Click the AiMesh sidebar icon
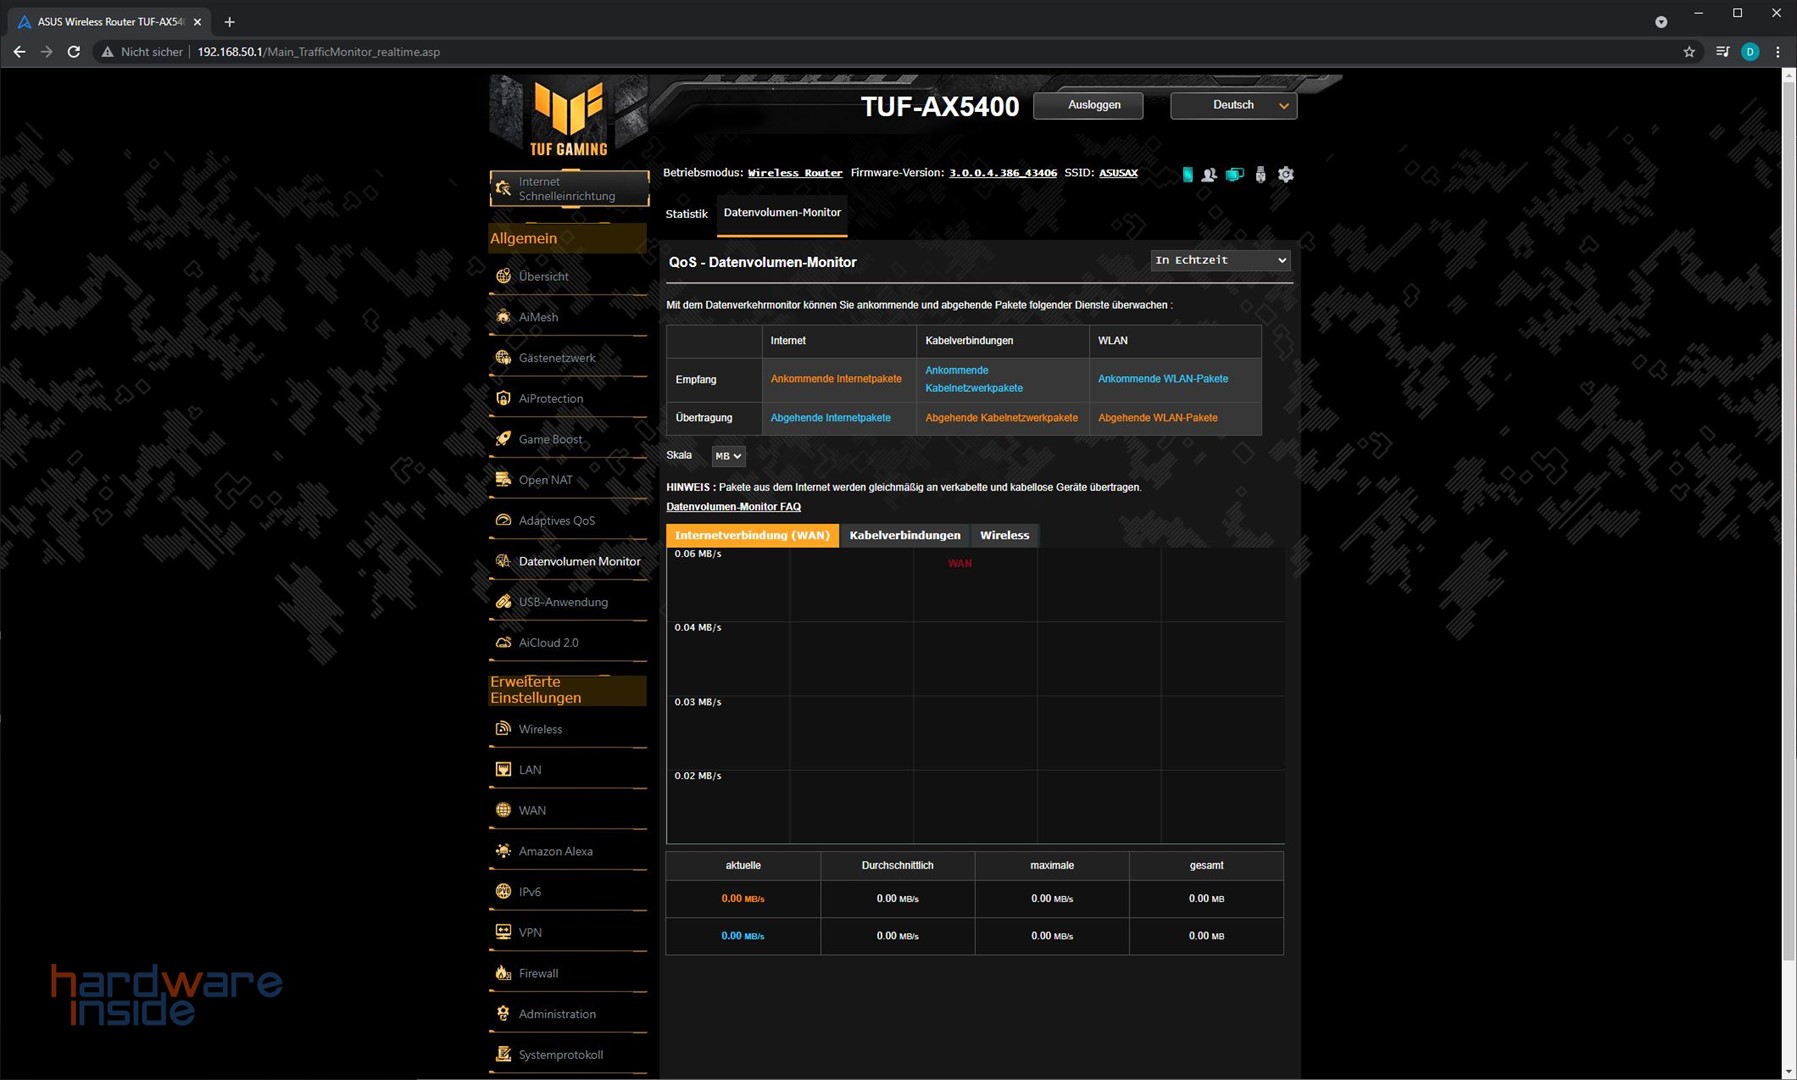The width and height of the screenshot is (1797, 1080). [503, 317]
